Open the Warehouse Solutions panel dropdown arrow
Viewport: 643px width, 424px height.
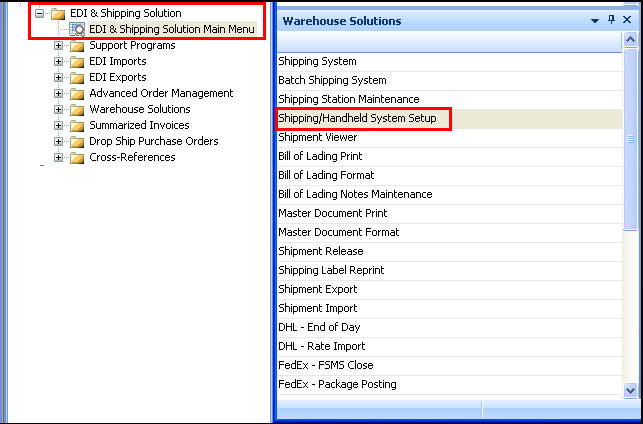595,20
